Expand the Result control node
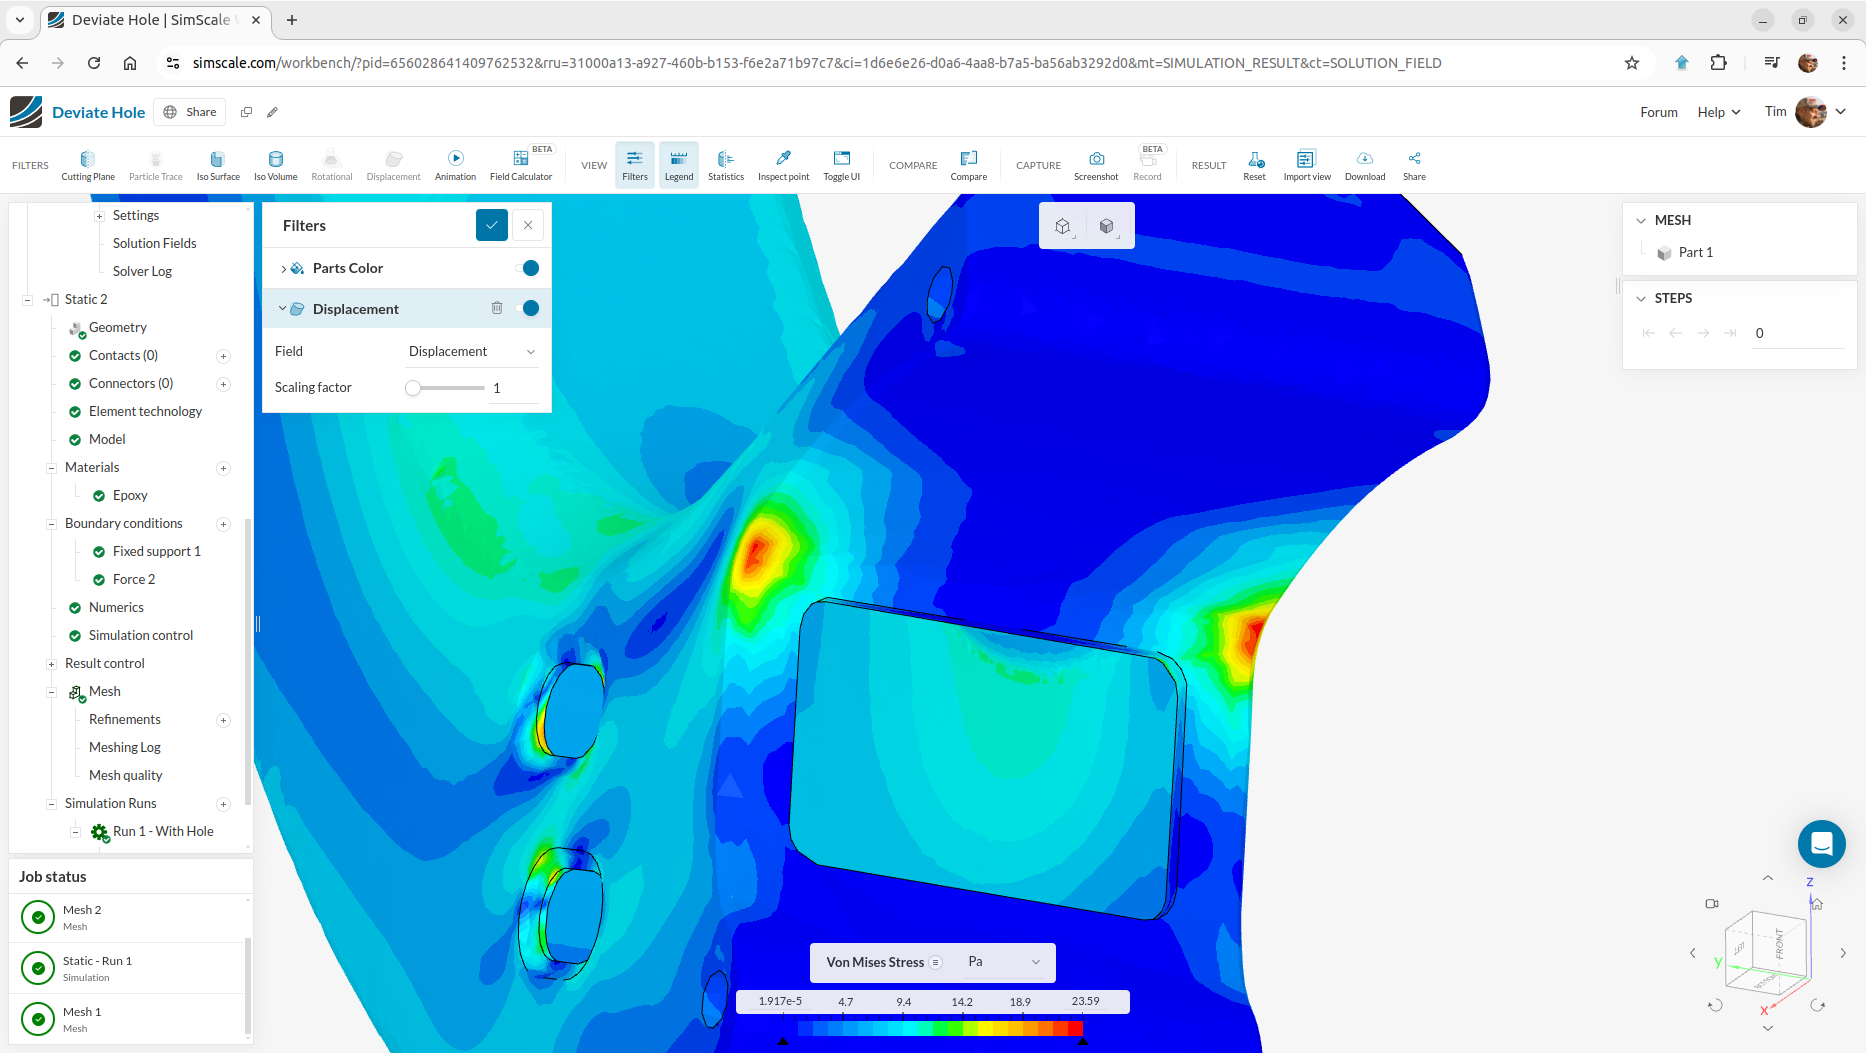Screen dimensions: 1866x1053 51,664
